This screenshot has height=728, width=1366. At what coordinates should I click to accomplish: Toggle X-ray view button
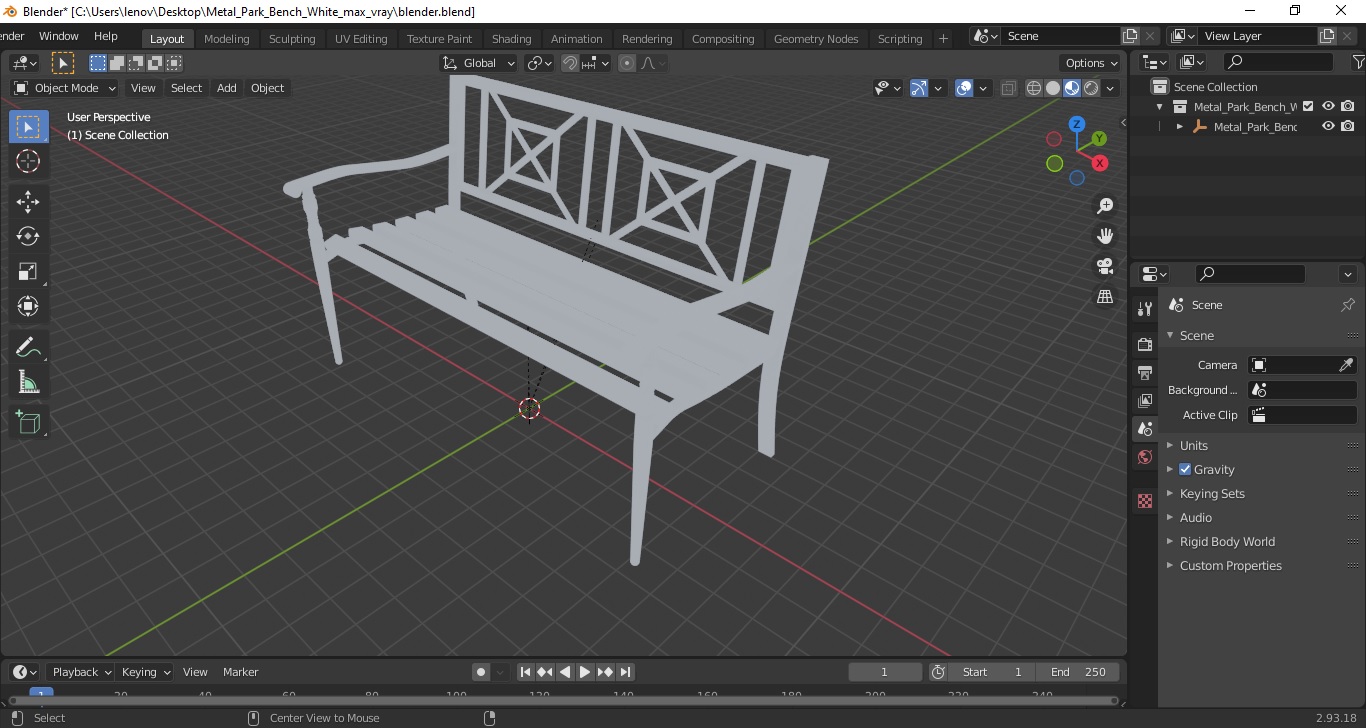coord(1008,88)
